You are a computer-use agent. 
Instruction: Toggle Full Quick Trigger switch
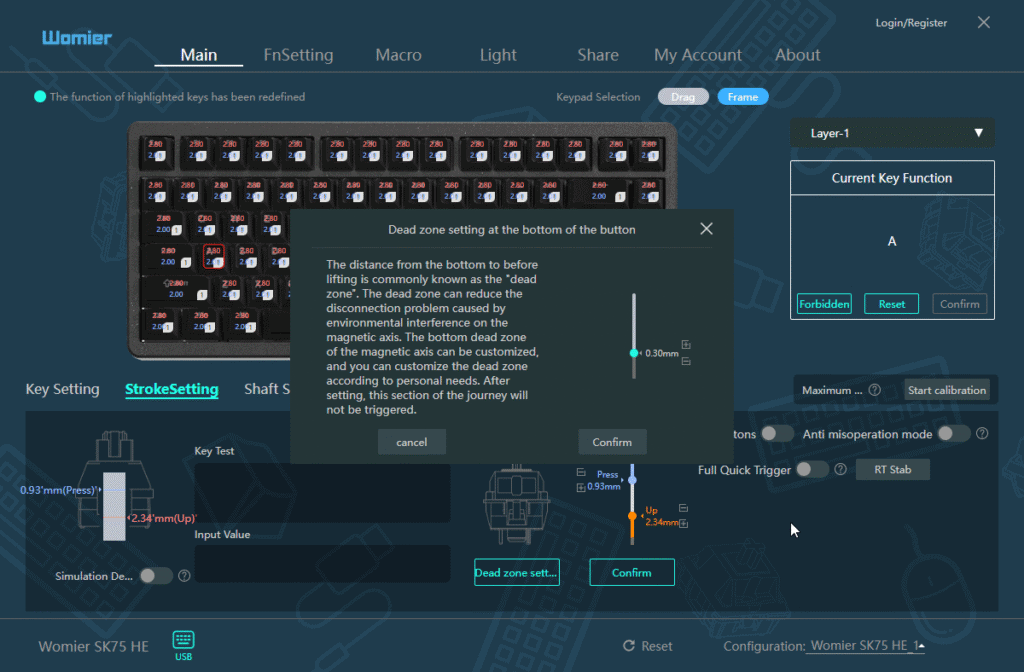pyautogui.click(x=812, y=469)
